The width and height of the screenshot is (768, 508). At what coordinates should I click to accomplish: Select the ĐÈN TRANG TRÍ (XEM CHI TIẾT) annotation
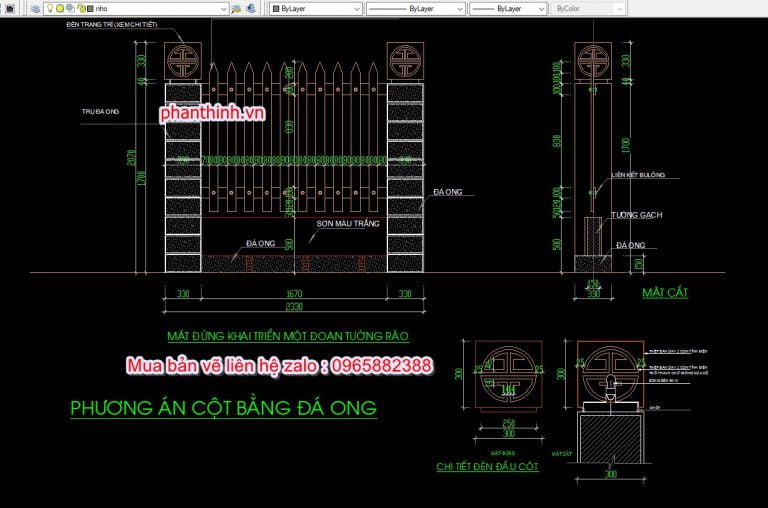click(x=112, y=24)
